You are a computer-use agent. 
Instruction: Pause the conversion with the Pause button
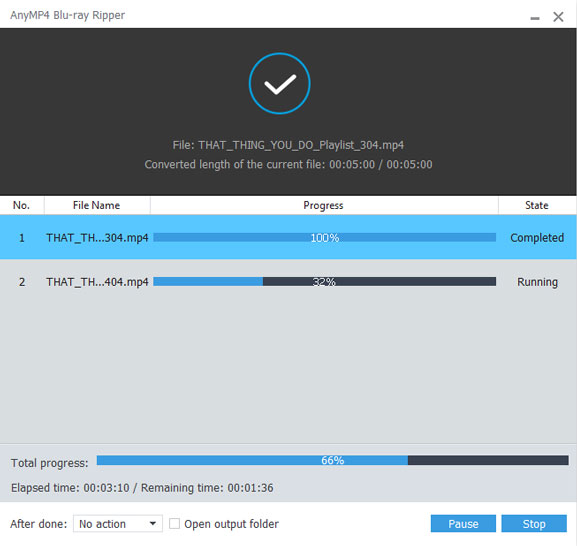[463, 524]
